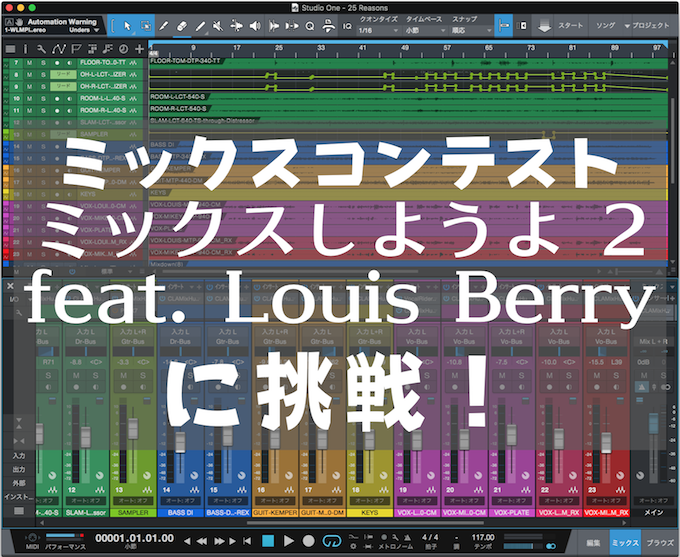Open the track list panel icon
This screenshot has width=680, height=557.
10,49
